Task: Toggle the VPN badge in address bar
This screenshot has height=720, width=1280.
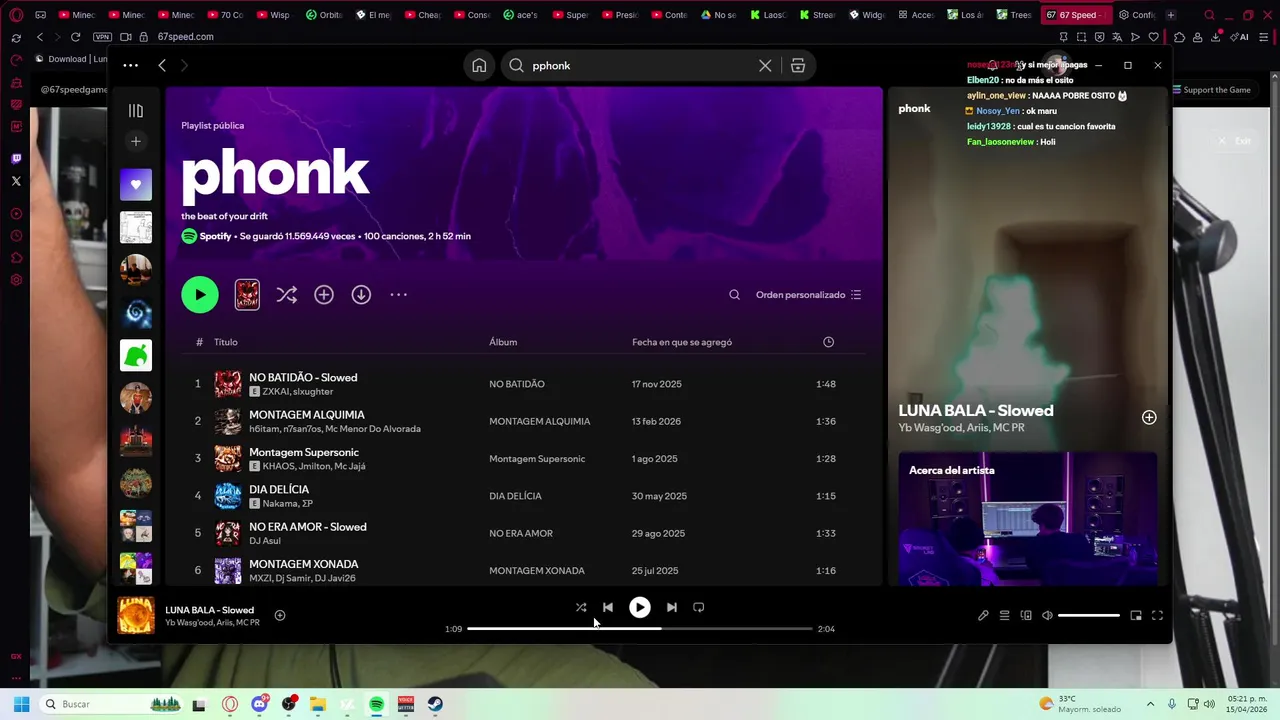Action: pyautogui.click(x=102, y=37)
